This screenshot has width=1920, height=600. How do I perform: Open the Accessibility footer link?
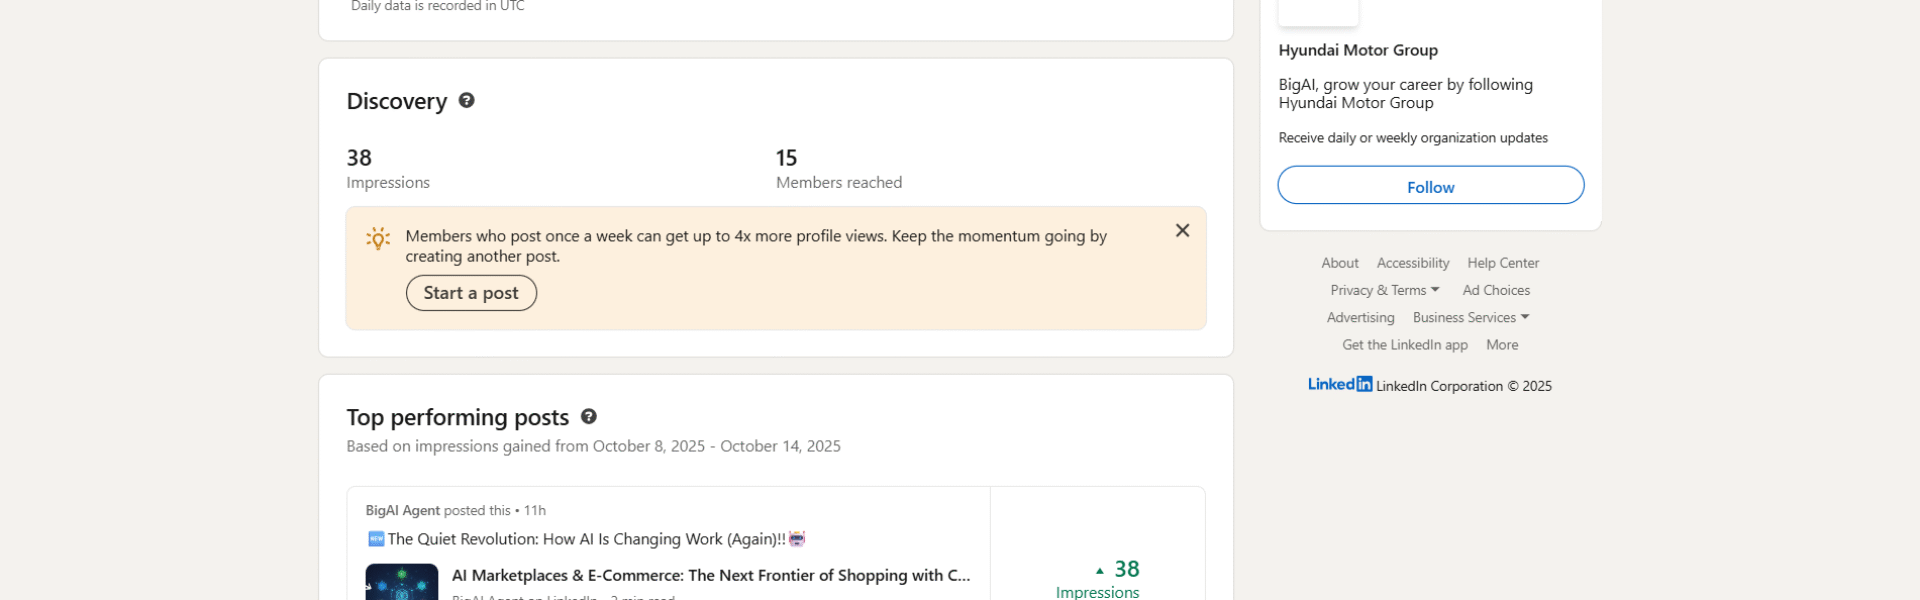[x=1412, y=263]
